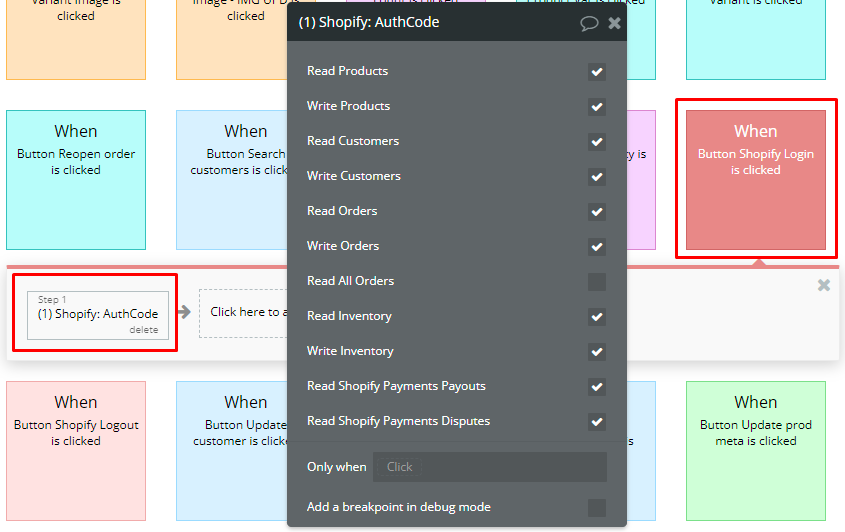Toggle the Read Customers checkbox
The width and height of the screenshot is (845, 532).
pos(597,142)
